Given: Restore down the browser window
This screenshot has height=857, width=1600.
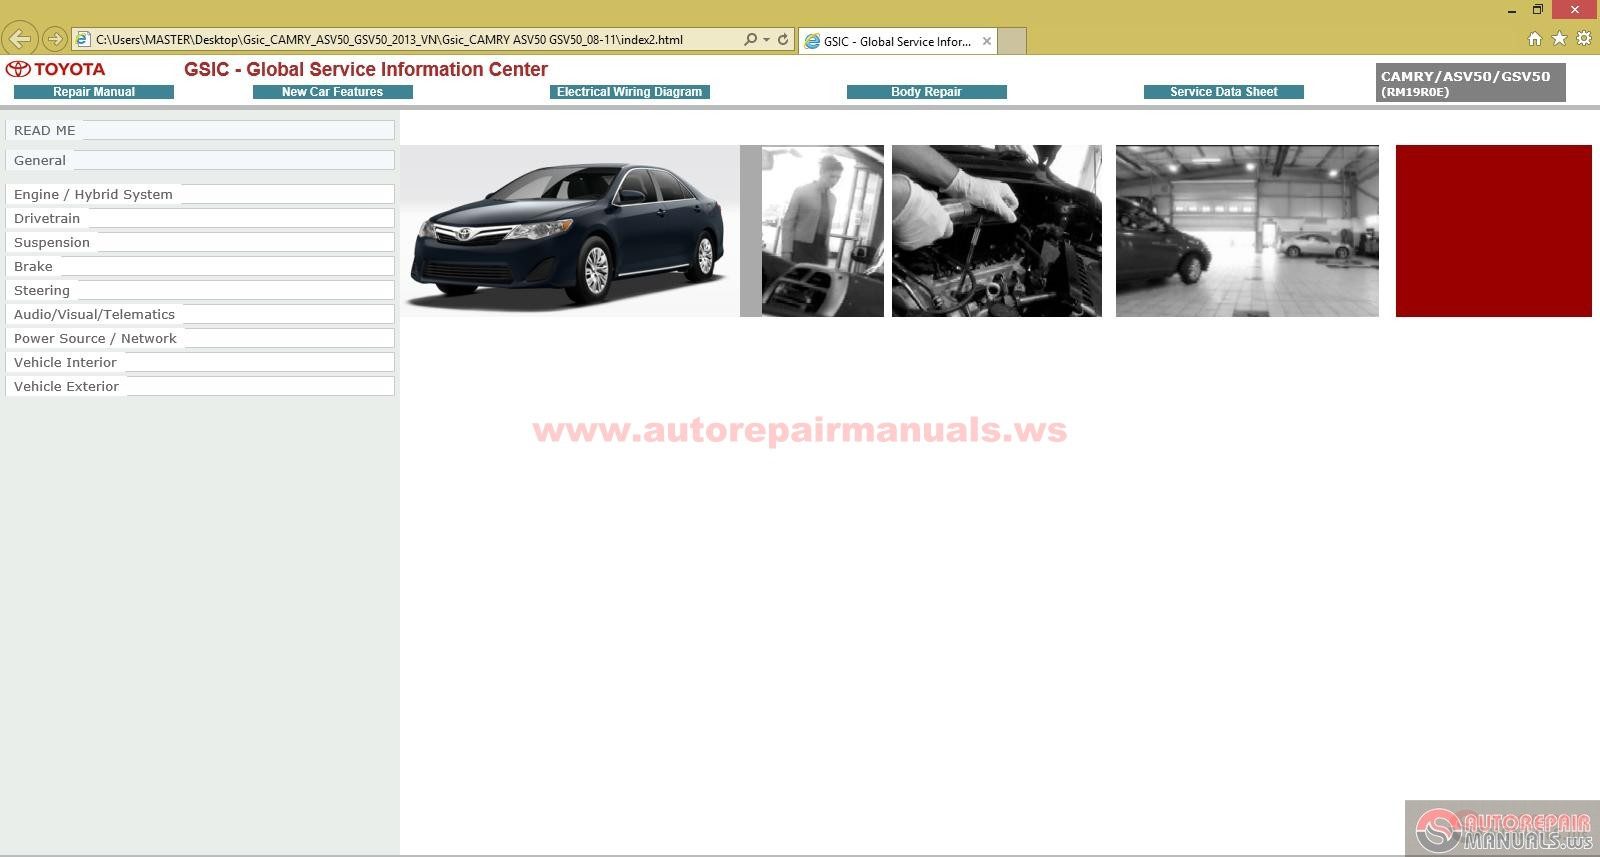Looking at the screenshot, I should tap(1538, 10).
